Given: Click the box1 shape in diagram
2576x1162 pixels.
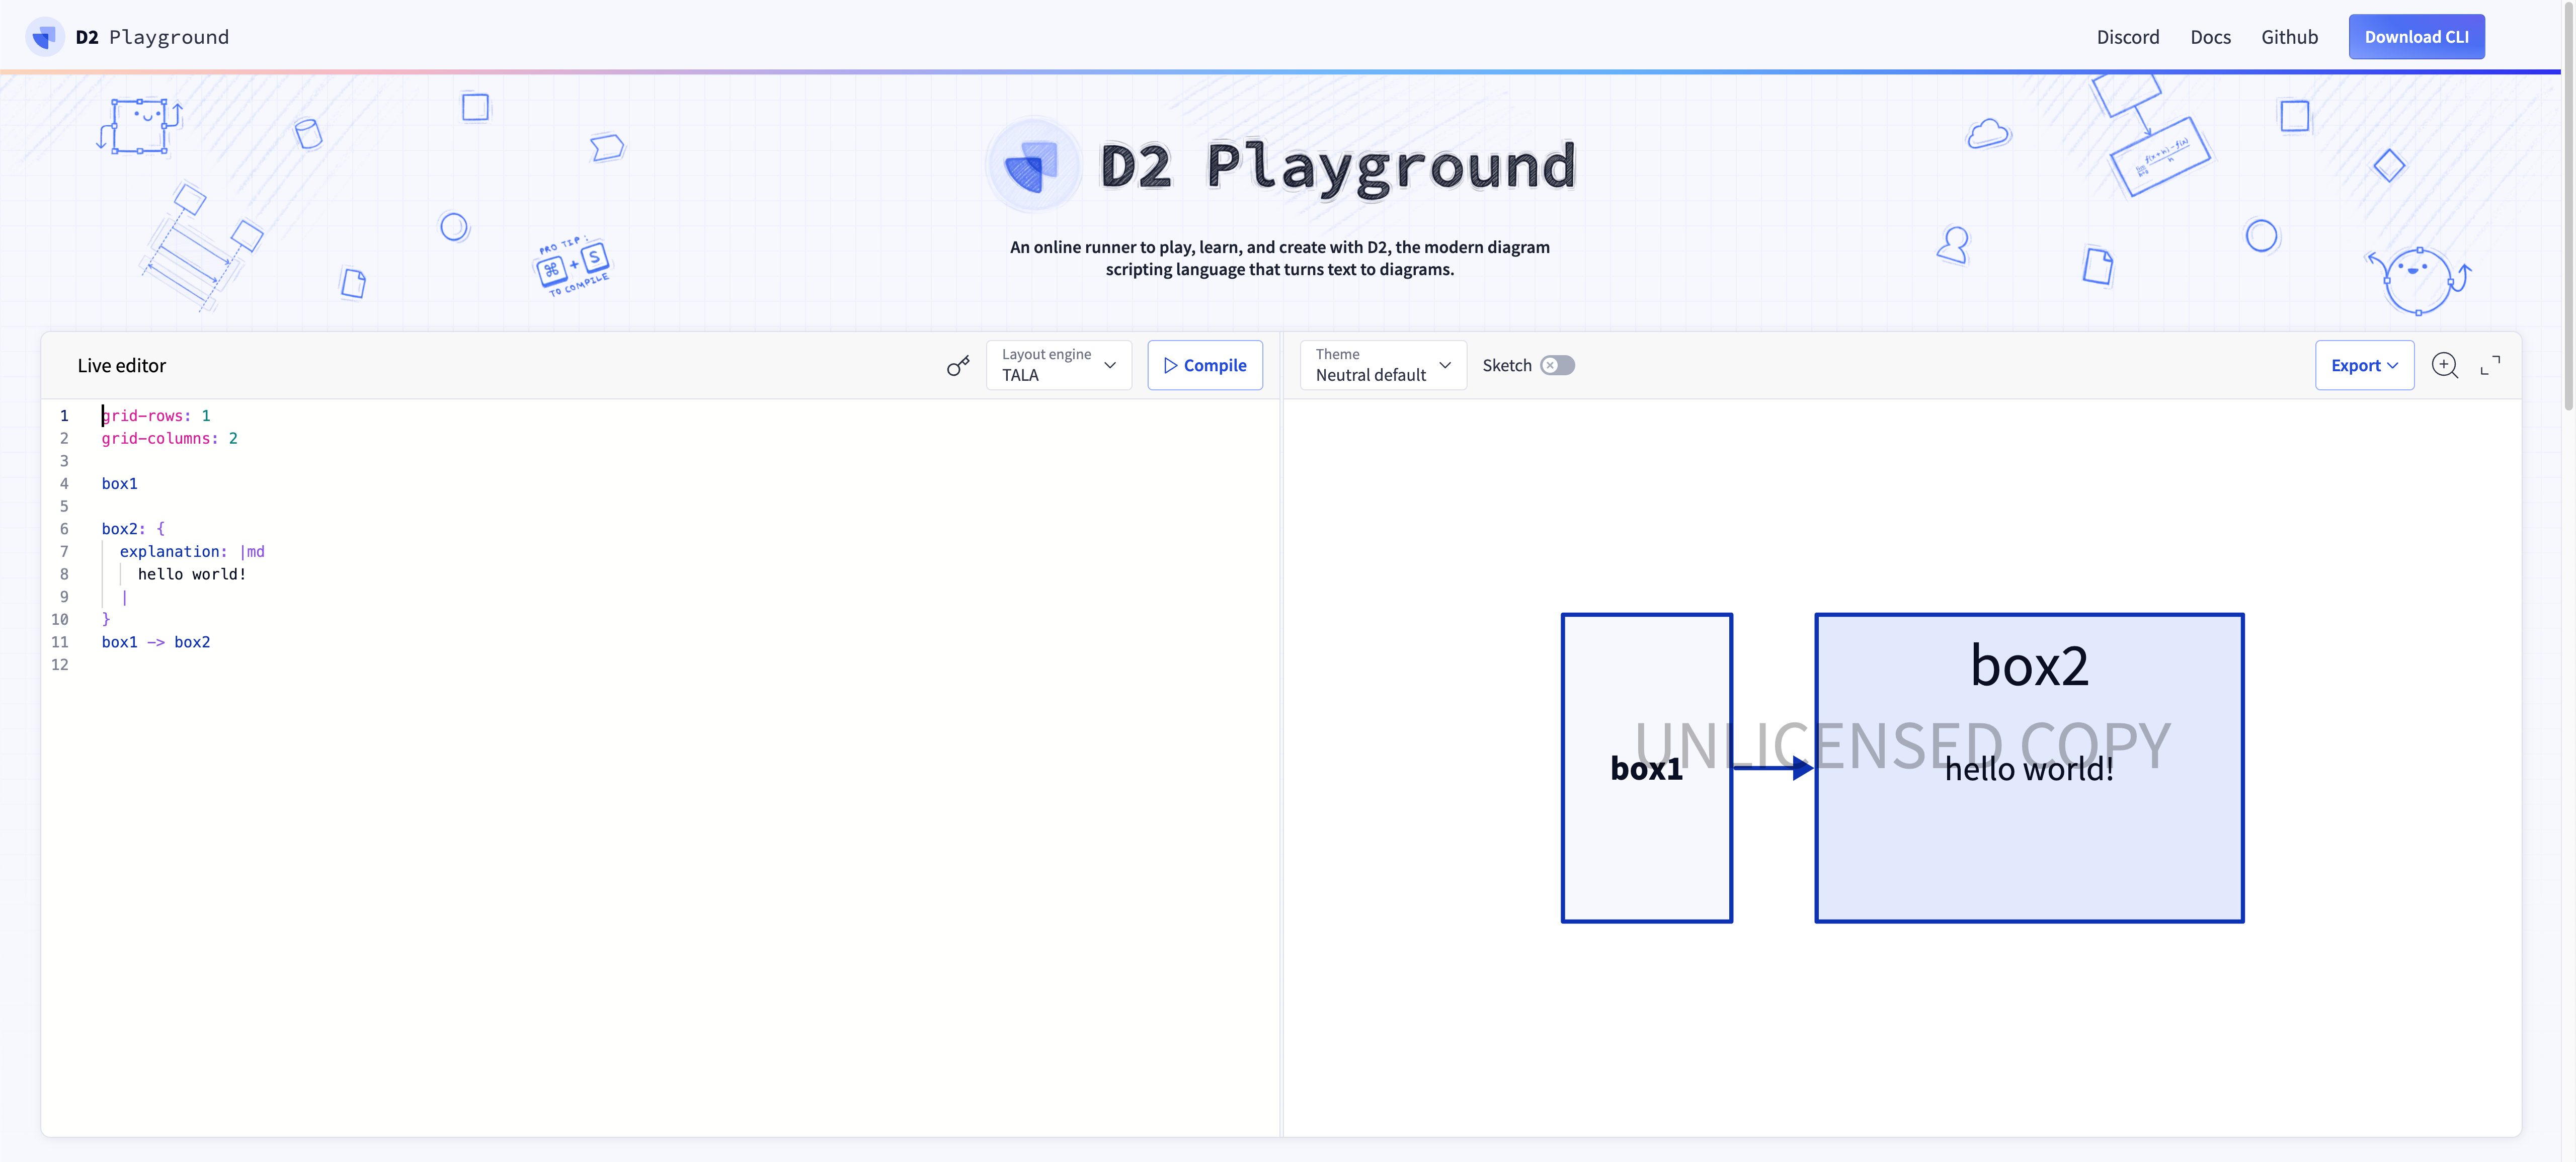Looking at the screenshot, I should point(1646,768).
